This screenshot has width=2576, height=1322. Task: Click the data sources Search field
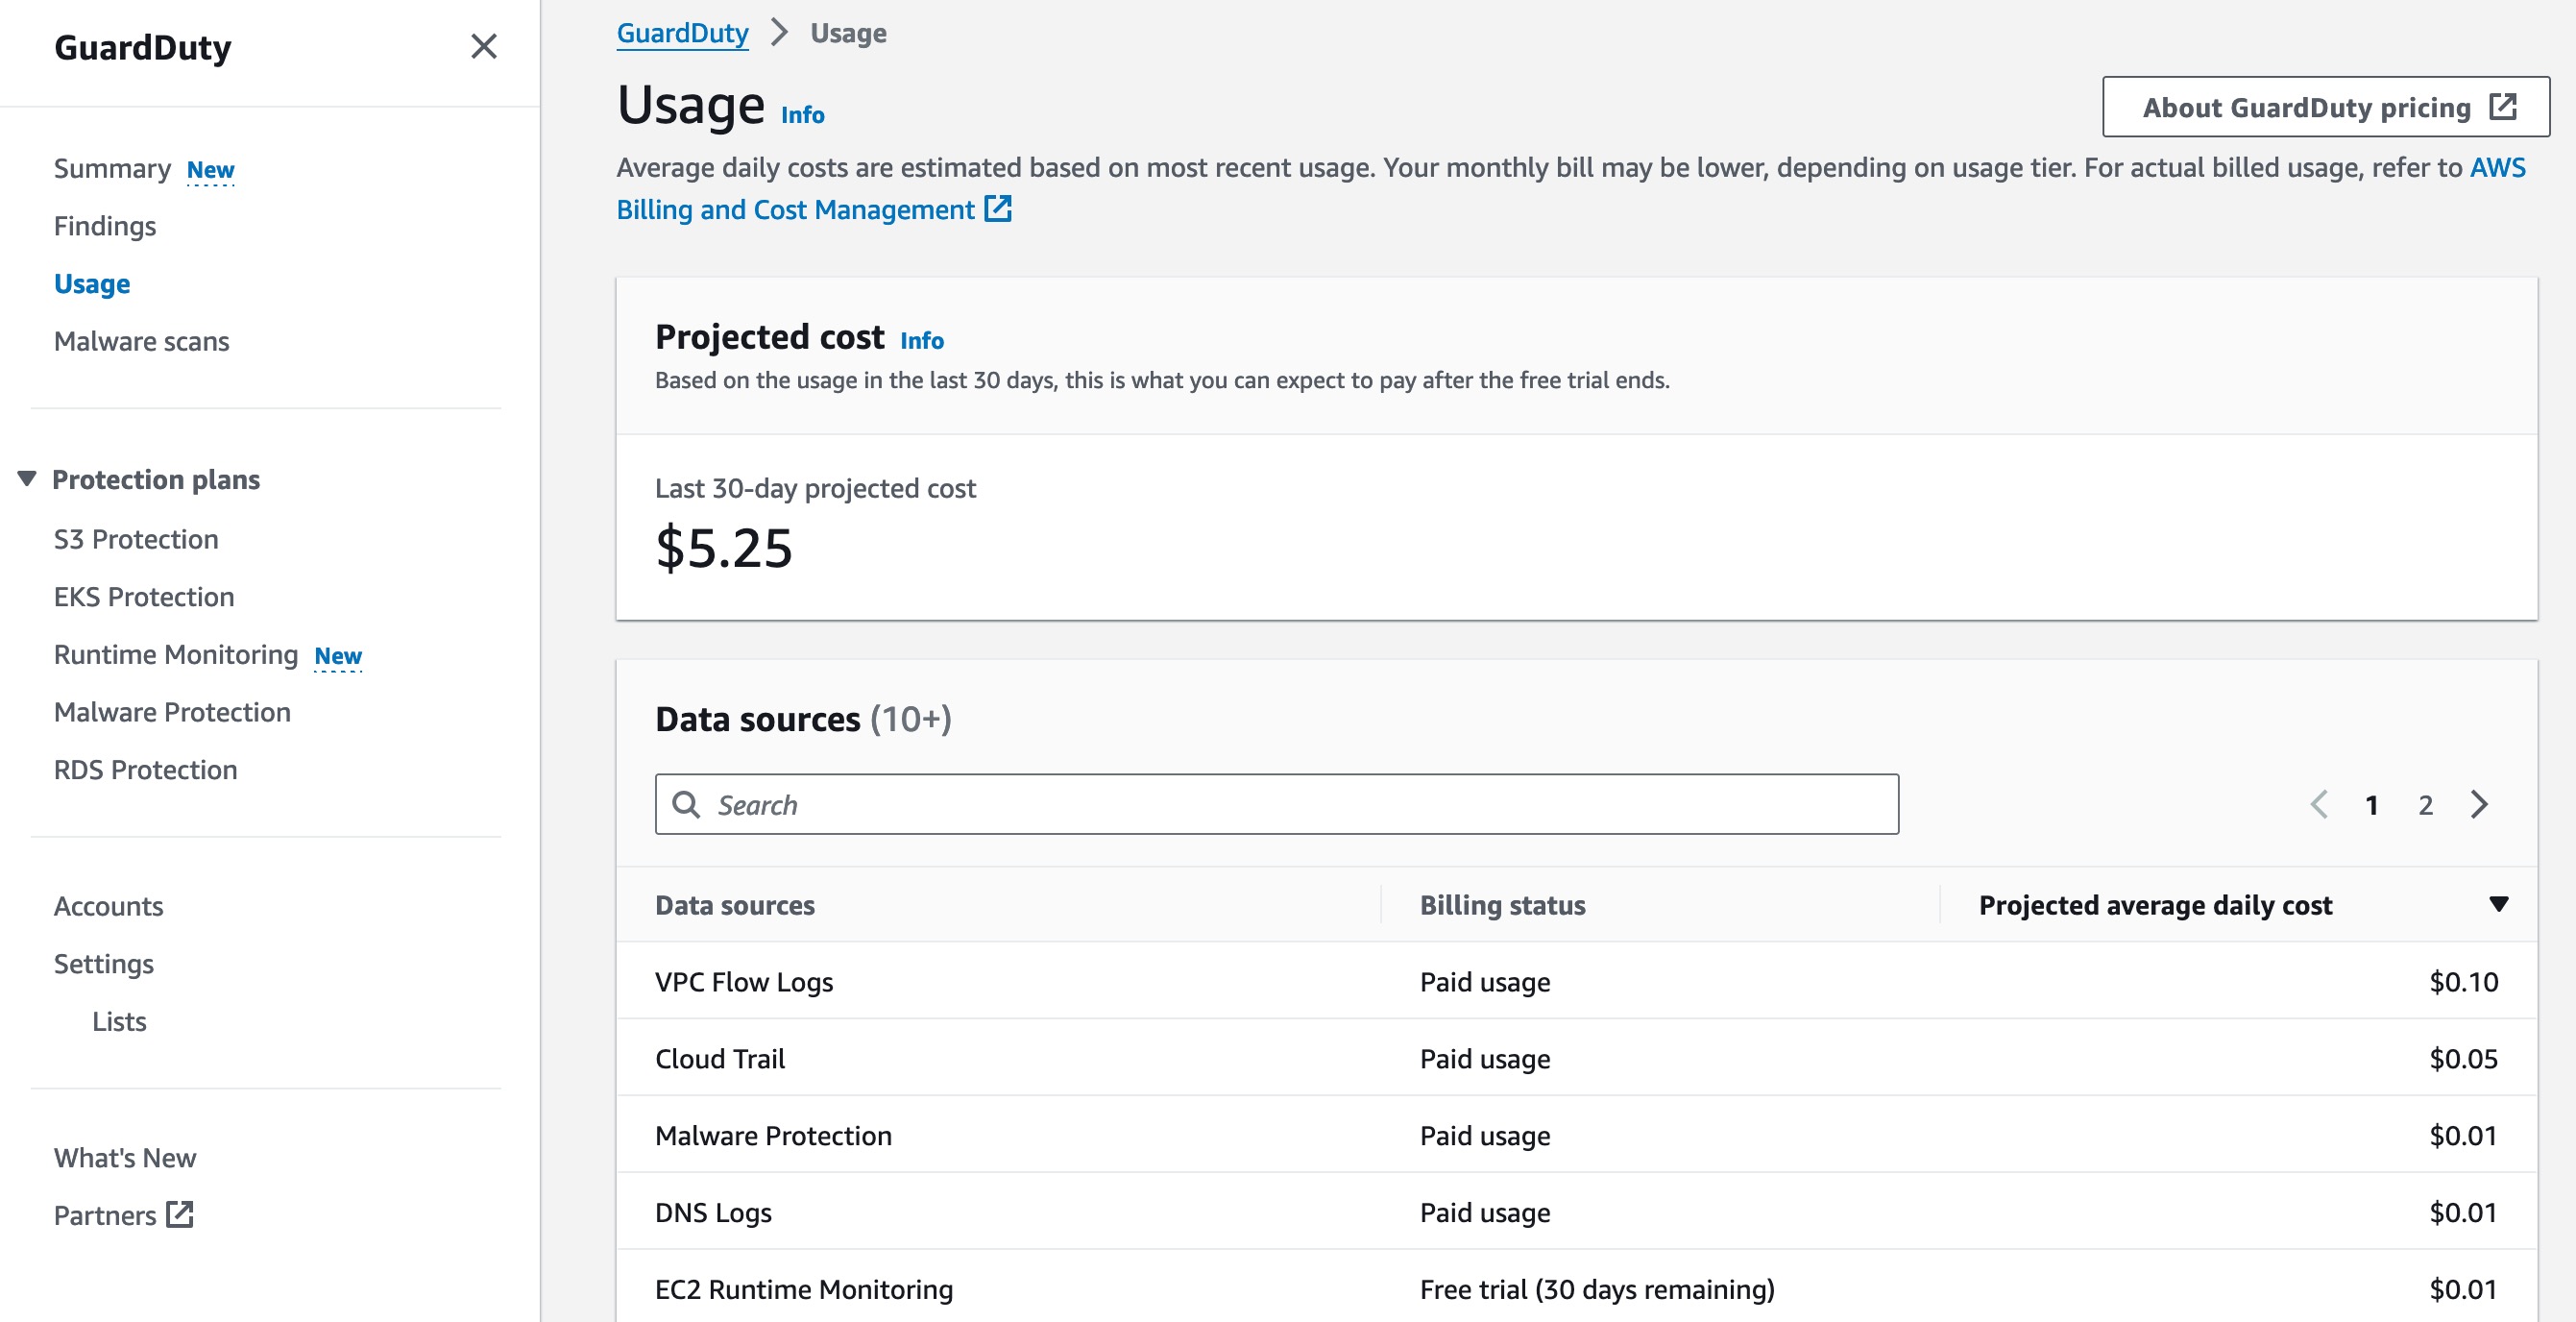pos(1277,804)
